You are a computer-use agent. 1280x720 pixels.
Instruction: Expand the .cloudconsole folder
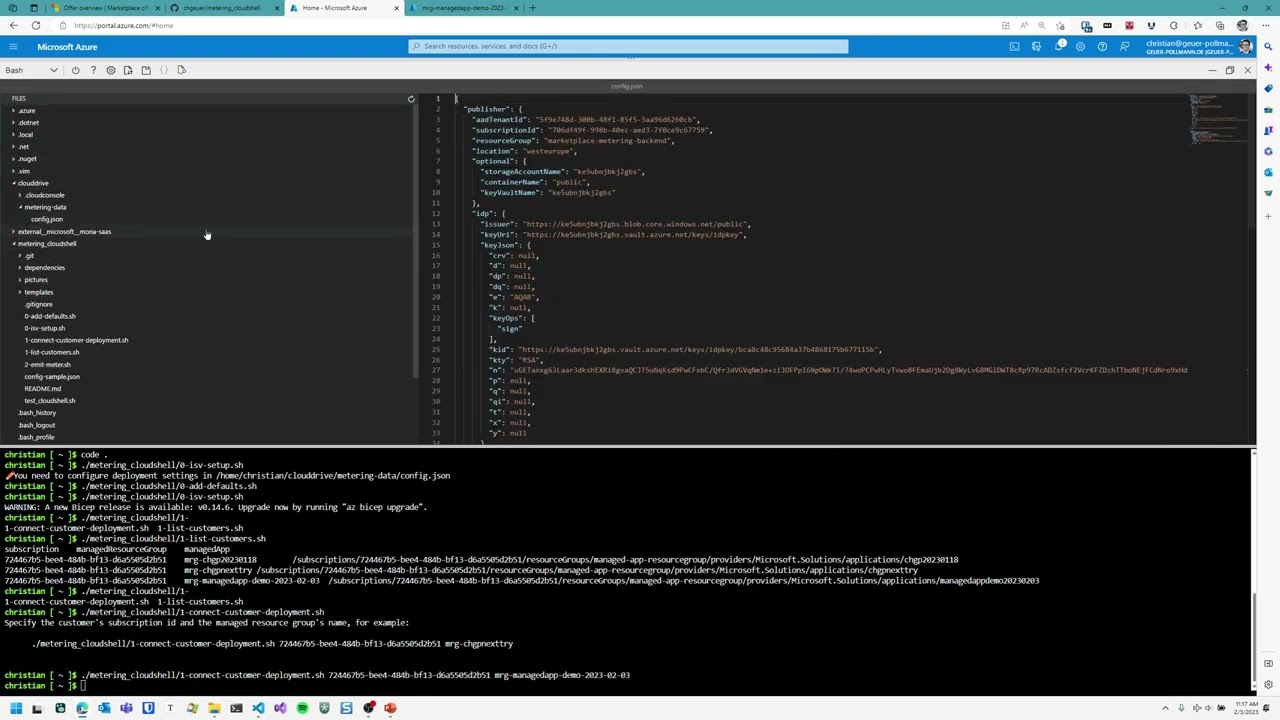pyautogui.click(x=43, y=195)
